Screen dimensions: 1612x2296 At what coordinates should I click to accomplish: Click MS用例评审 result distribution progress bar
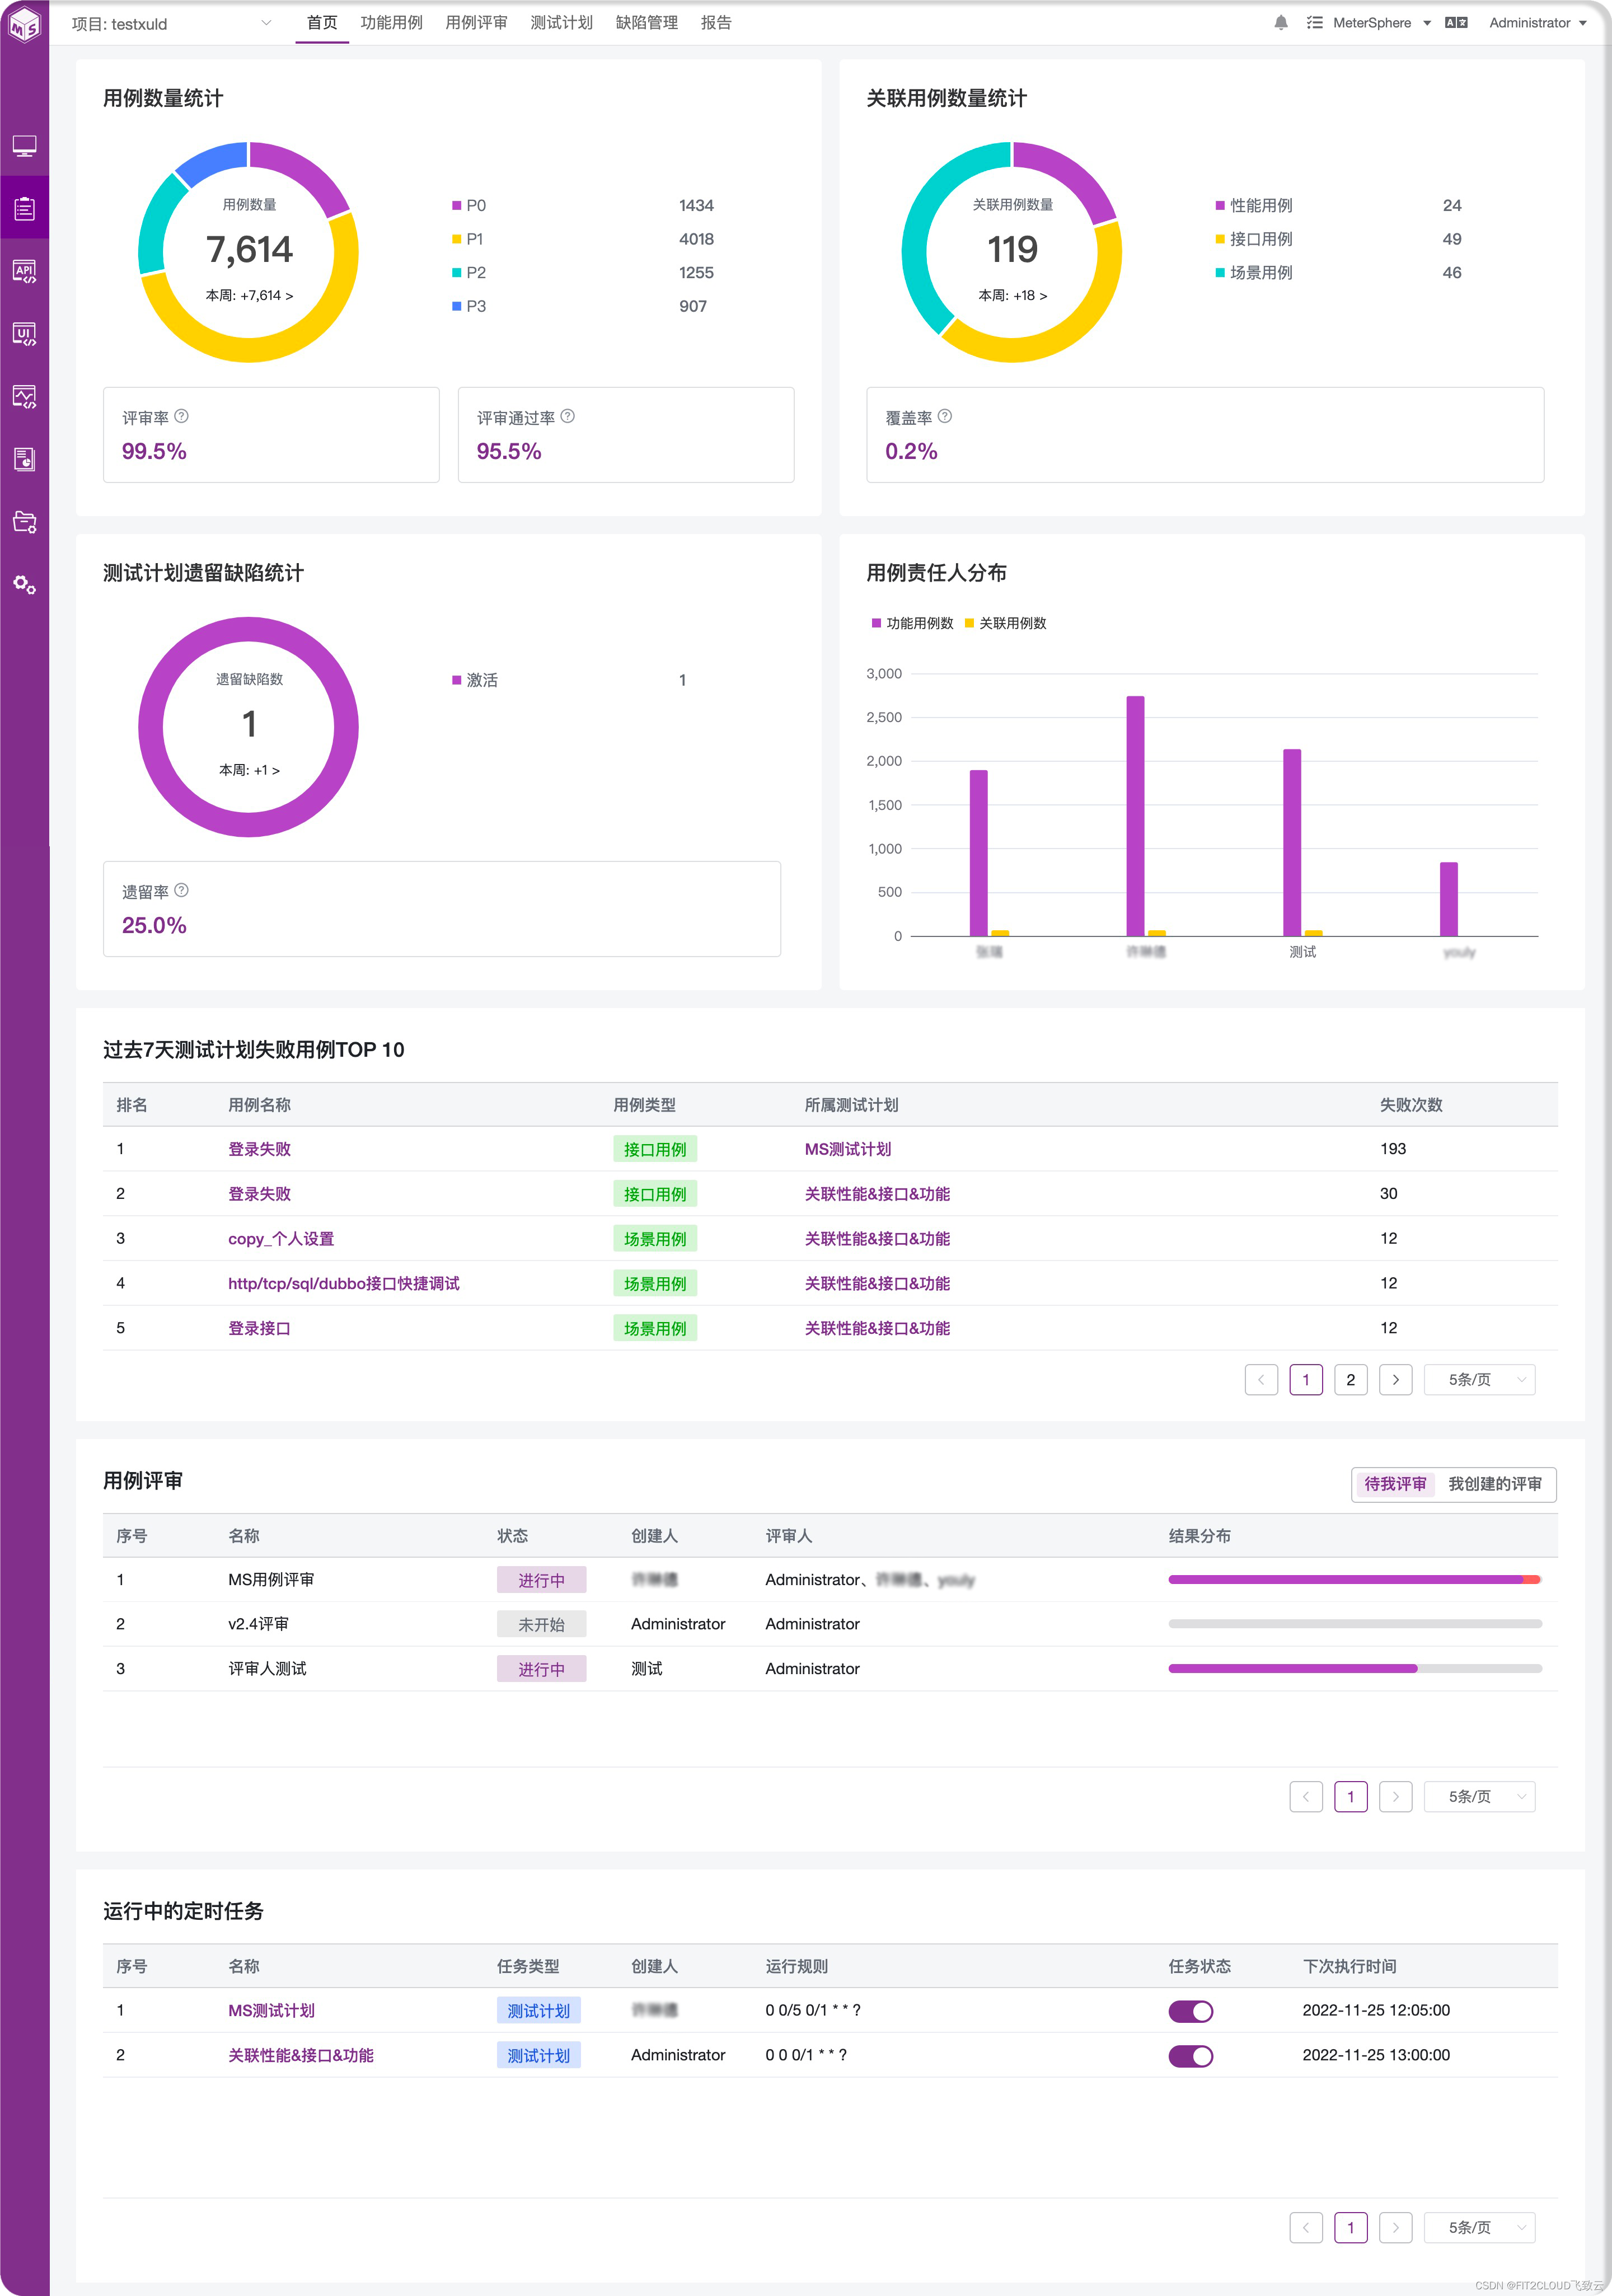point(1354,1580)
